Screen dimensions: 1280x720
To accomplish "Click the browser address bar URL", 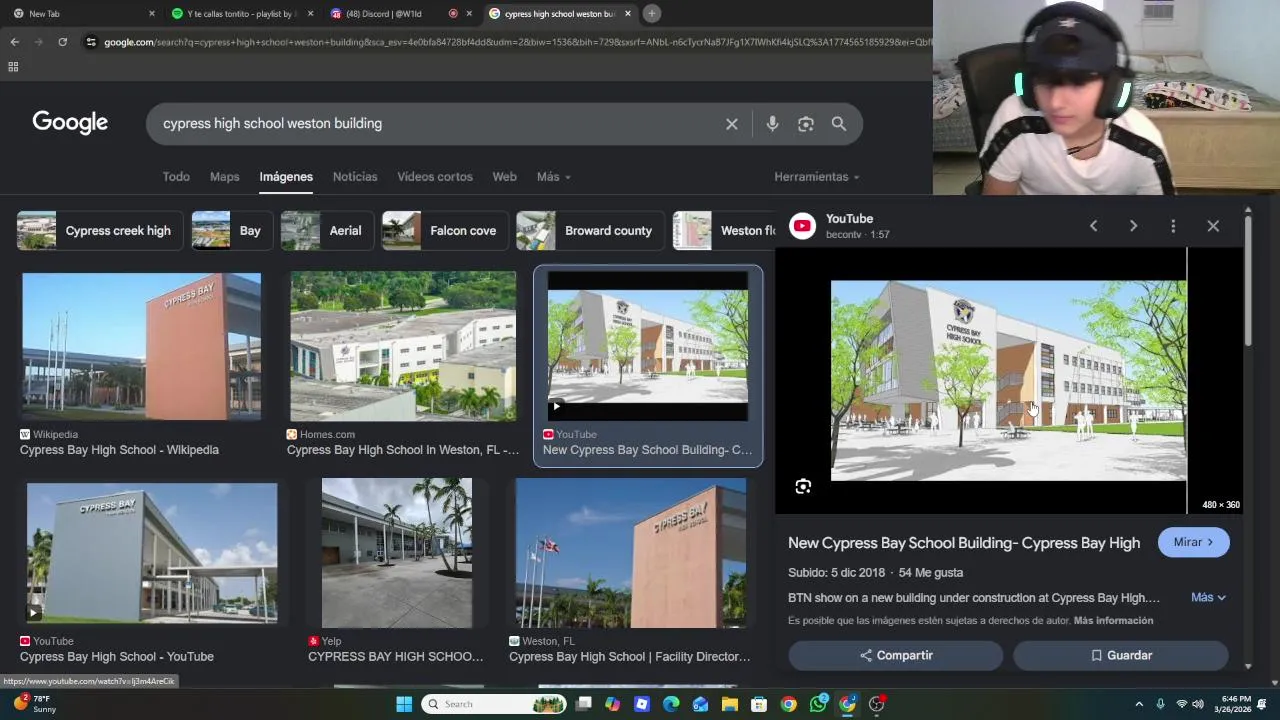I will (515, 42).
